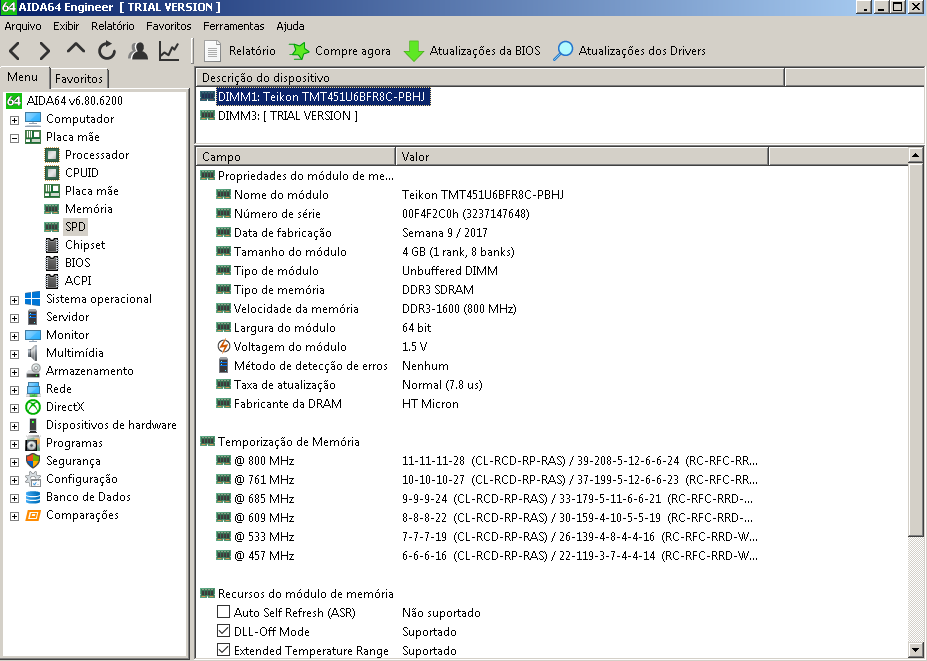This screenshot has height=661, width=927.
Task: Click the DirectX Xbox icon
Action: 33,407
